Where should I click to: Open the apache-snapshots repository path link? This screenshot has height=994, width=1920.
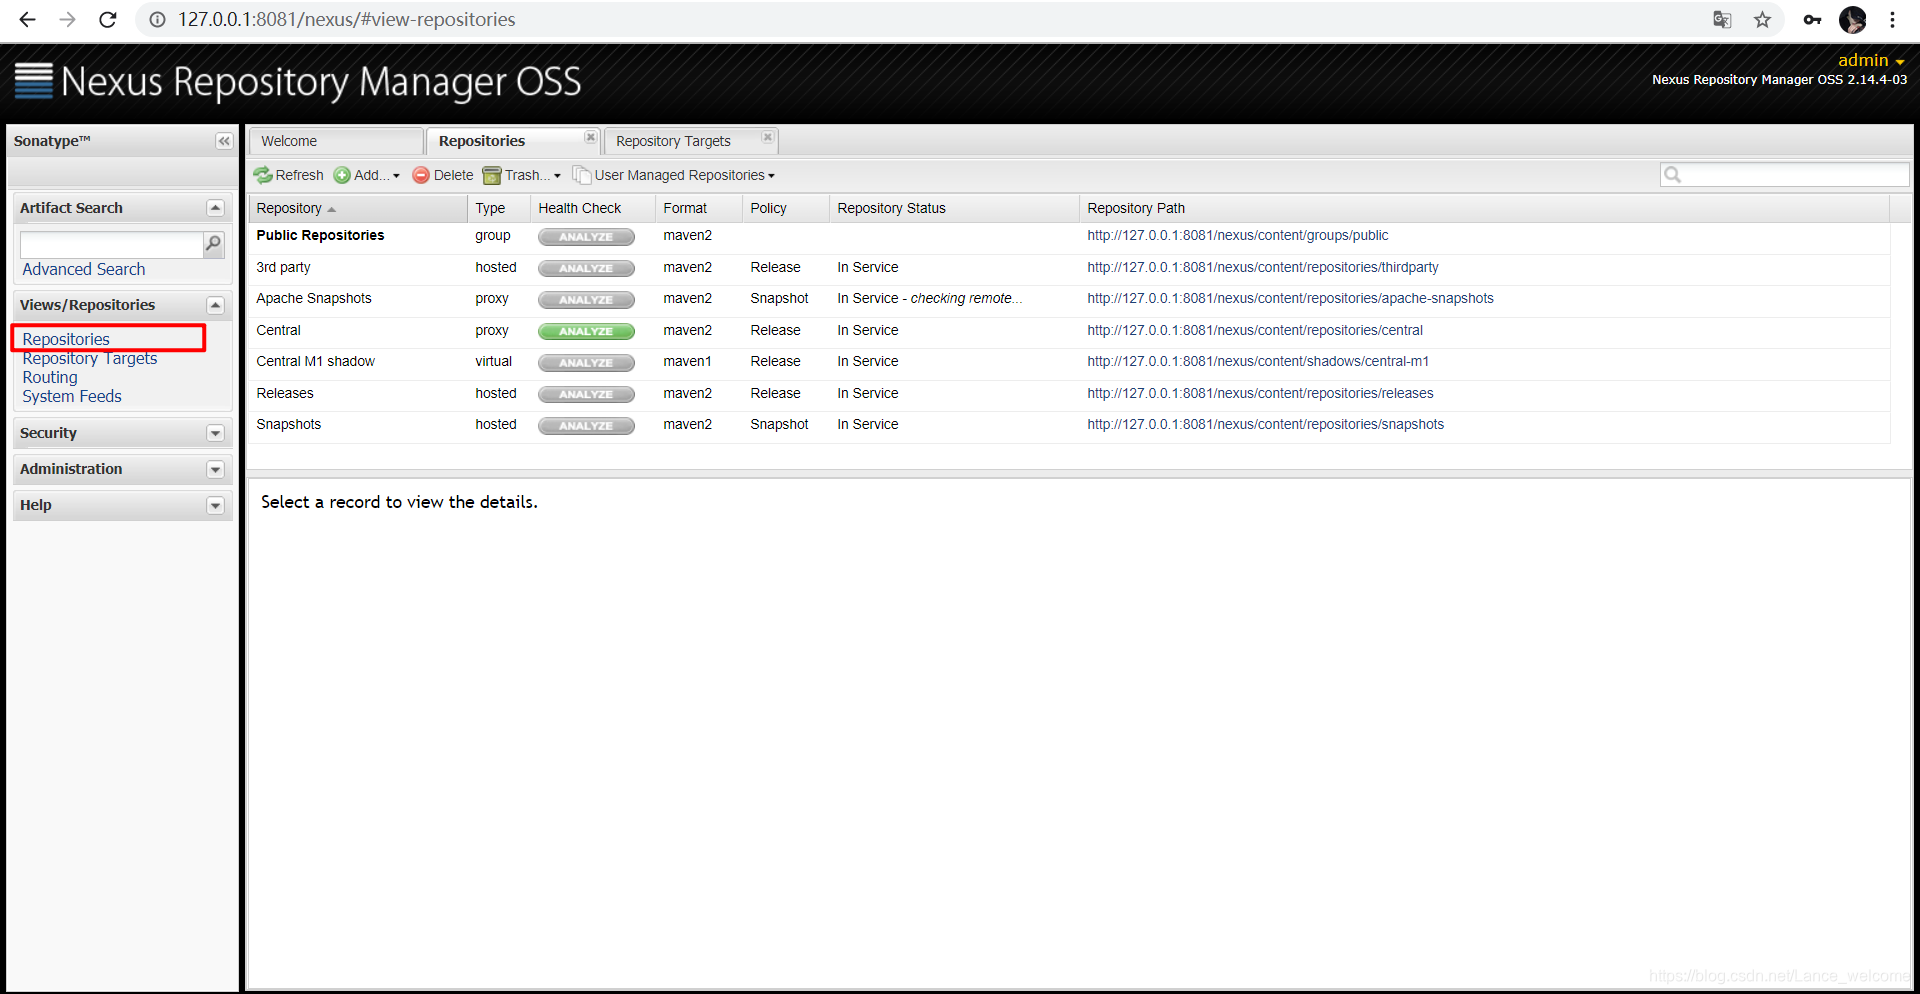[1290, 298]
